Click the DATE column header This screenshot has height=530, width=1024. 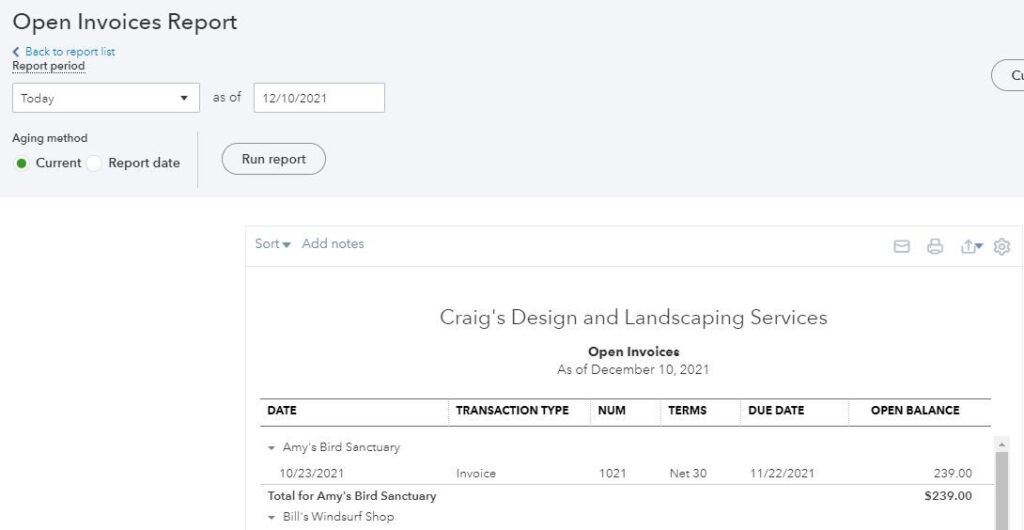coord(282,411)
